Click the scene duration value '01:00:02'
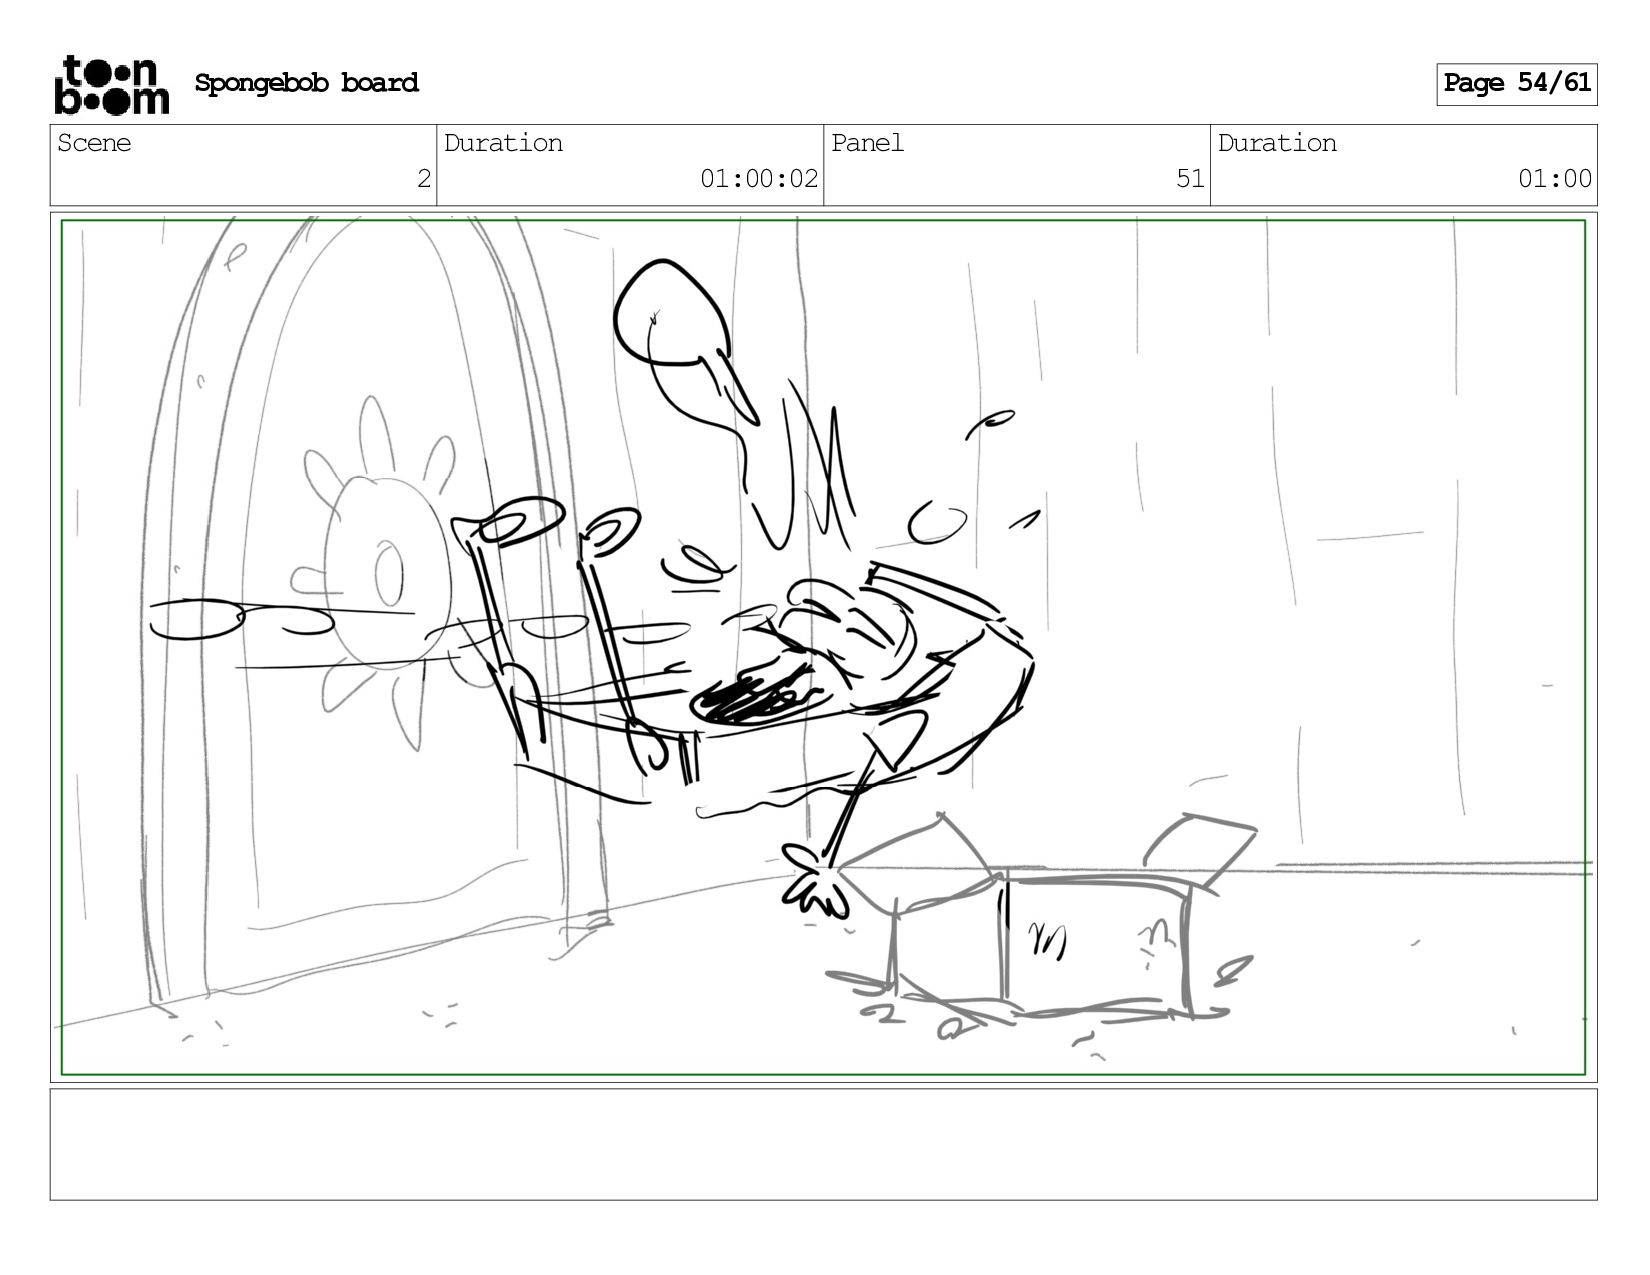This screenshot has height=1275, width=1650. point(759,179)
